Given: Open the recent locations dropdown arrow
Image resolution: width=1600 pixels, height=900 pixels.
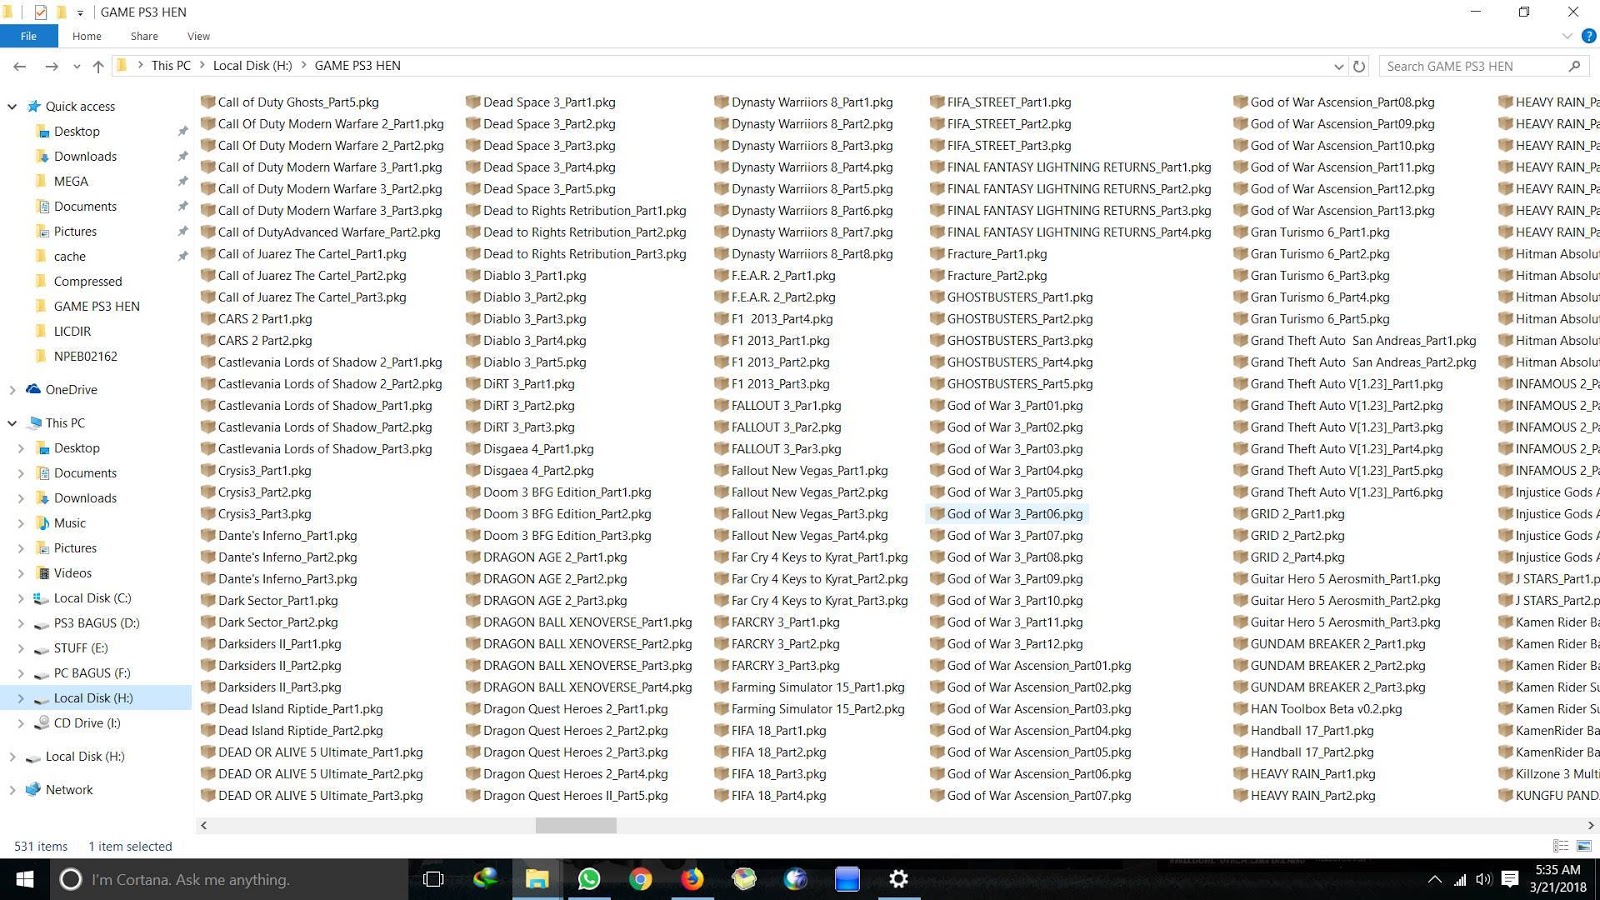Looking at the screenshot, I should click(76, 66).
